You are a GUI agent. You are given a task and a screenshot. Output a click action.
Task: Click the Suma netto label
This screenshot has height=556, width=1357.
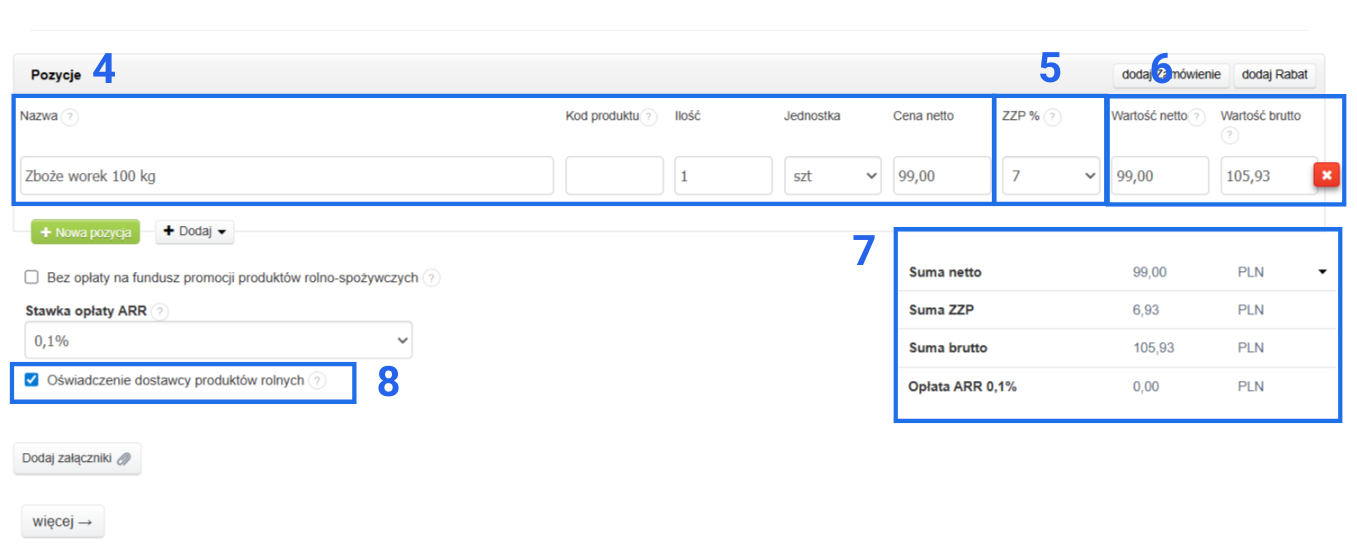[x=945, y=272]
